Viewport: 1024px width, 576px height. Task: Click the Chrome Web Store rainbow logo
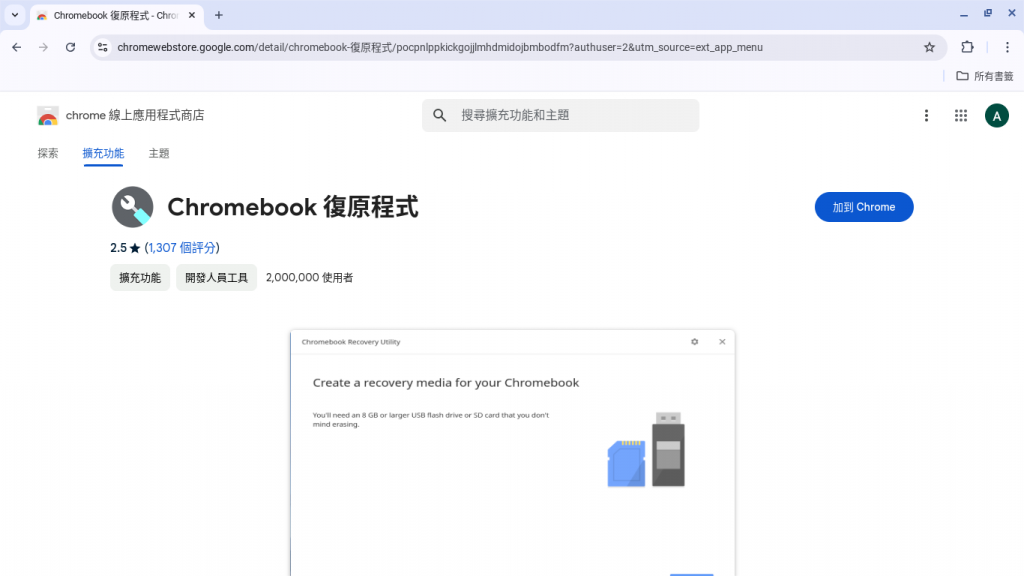point(48,116)
